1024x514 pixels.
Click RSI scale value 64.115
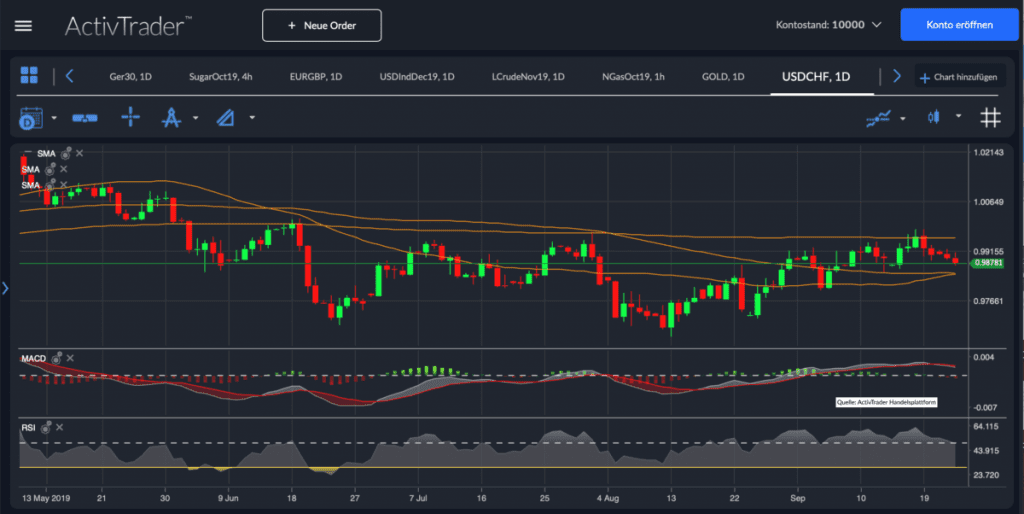point(986,426)
